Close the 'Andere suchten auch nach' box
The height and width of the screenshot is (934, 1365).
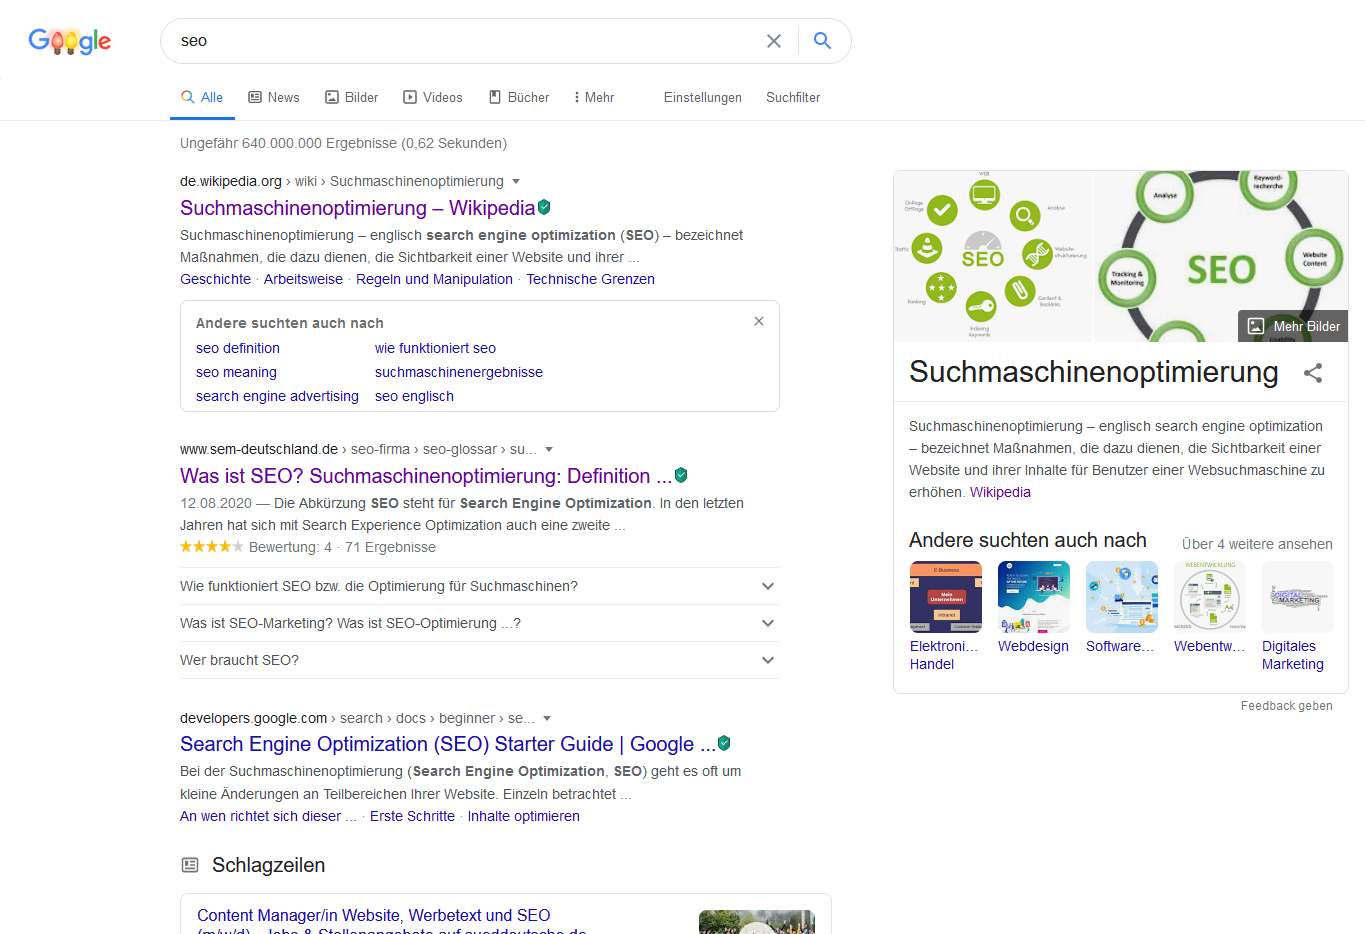tap(758, 321)
